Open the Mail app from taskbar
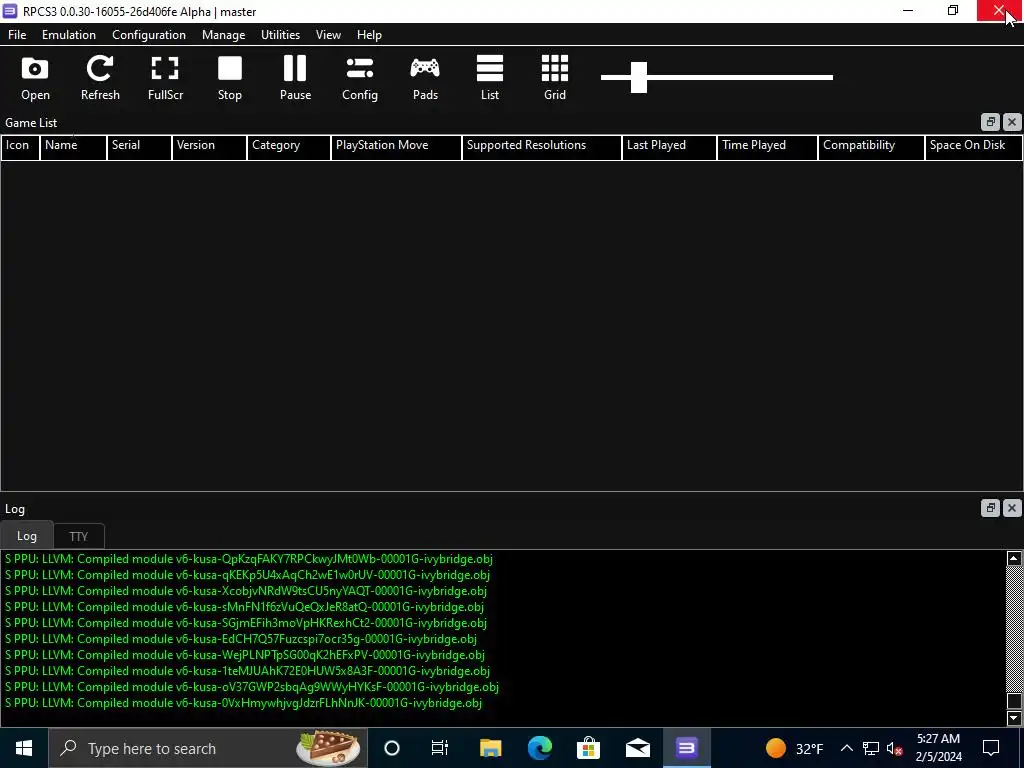Viewport: 1024px width, 768px height. [x=637, y=748]
